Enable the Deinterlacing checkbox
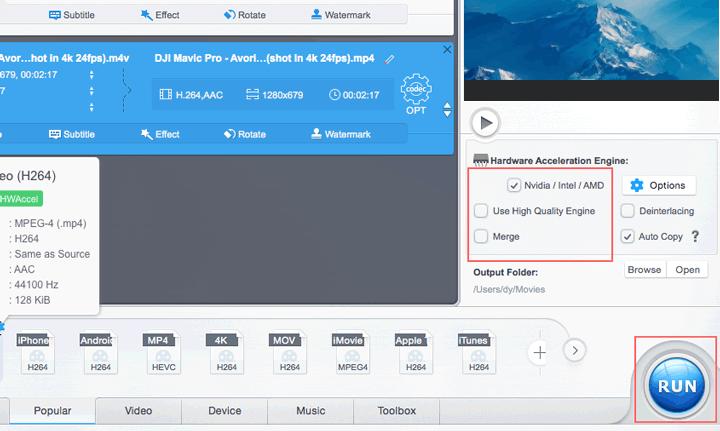 (627, 211)
